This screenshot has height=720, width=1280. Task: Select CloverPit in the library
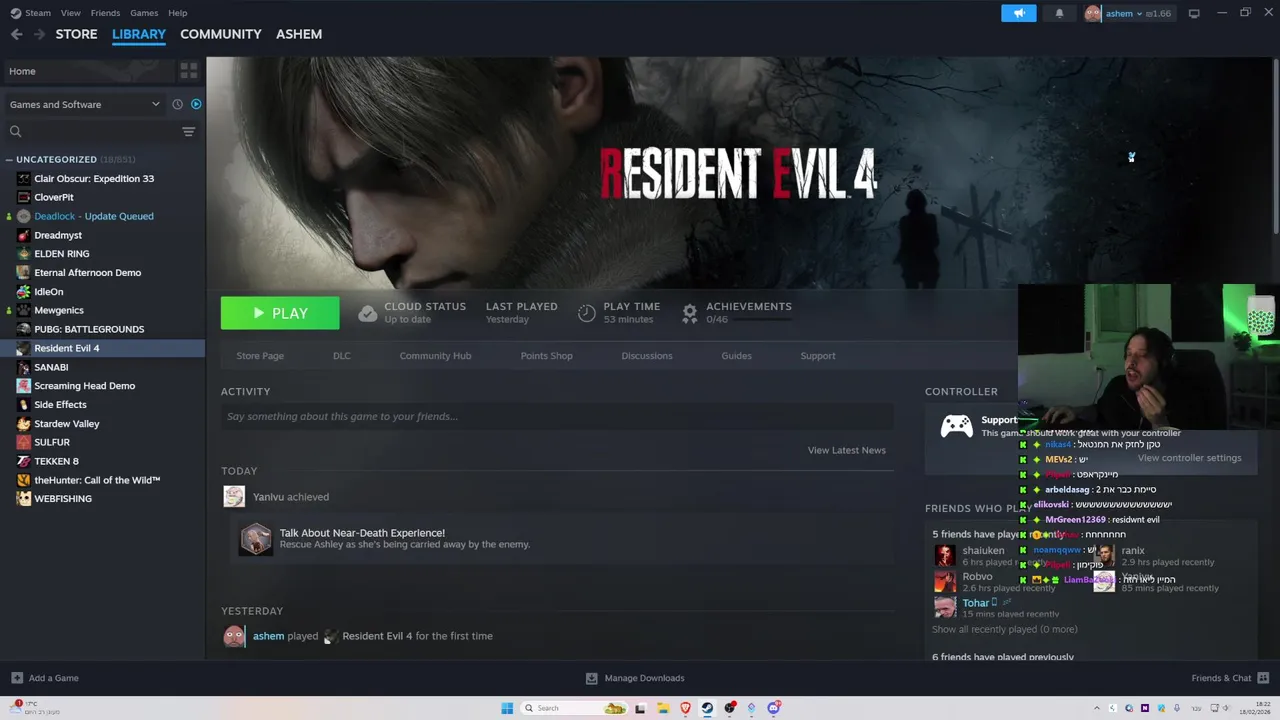[x=54, y=197]
